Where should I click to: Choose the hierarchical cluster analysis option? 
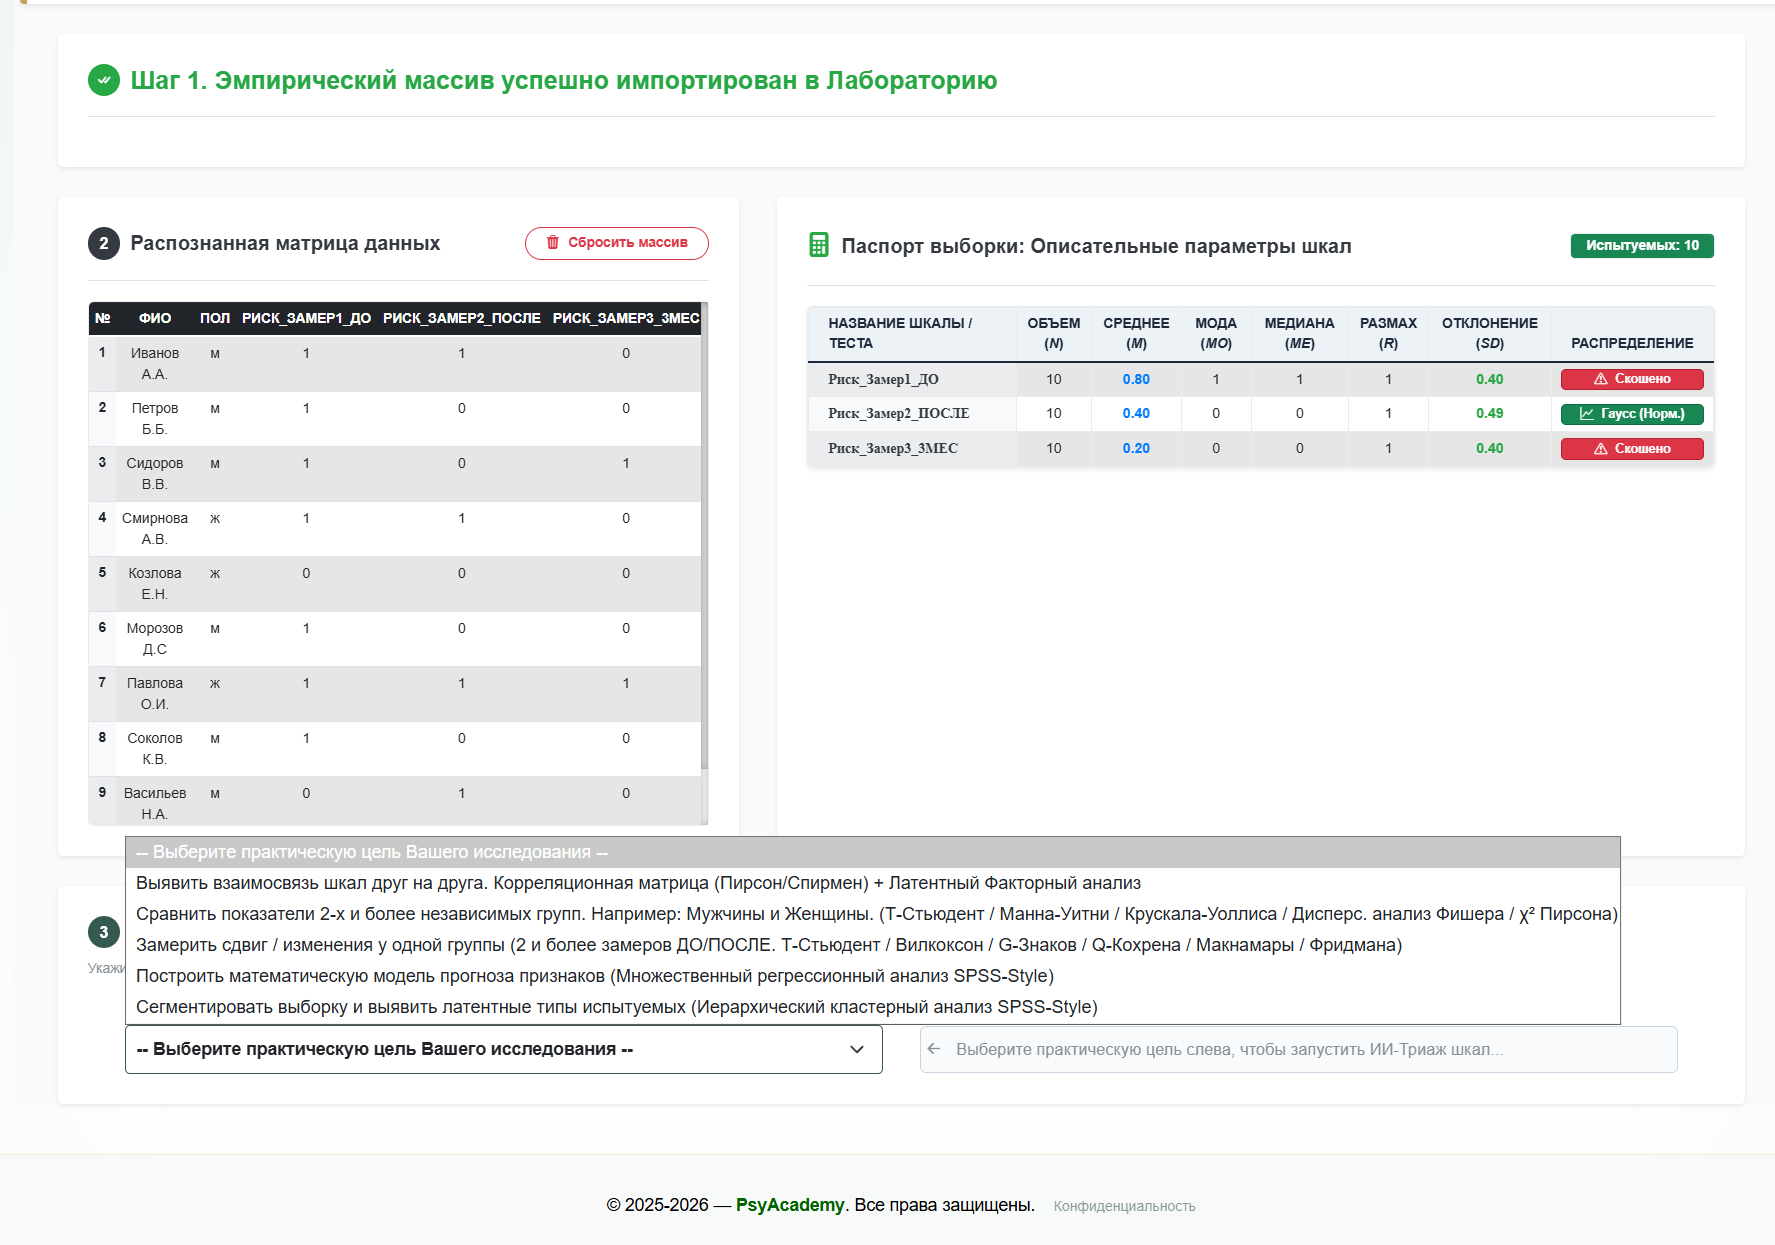(x=872, y=1007)
